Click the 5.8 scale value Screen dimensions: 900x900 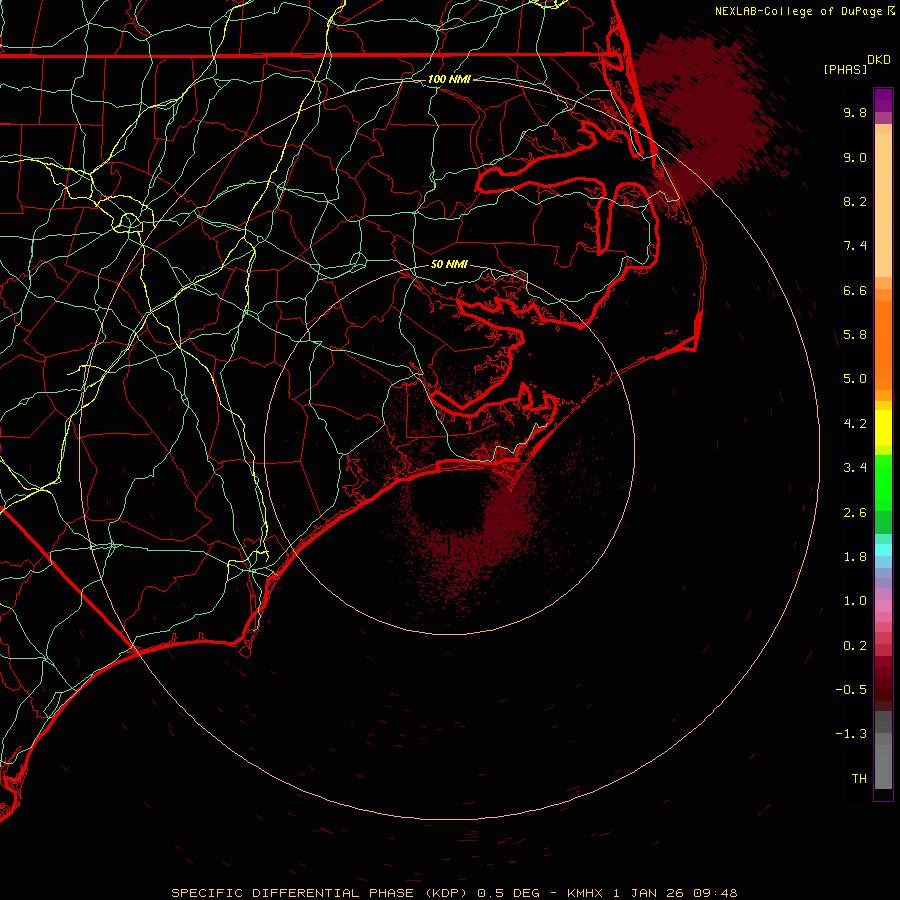click(x=855, y=334)
